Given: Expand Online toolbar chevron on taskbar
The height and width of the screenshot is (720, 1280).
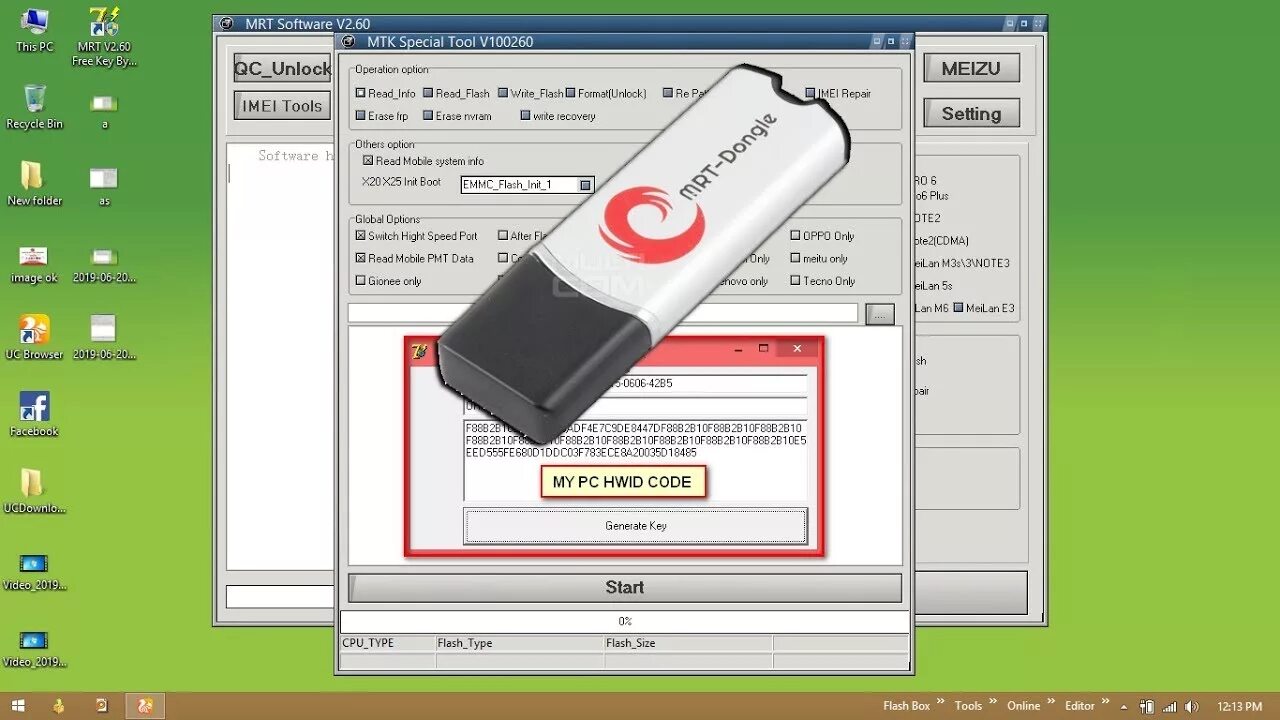Looking at the screenshot, I should tap(1052, 701).
